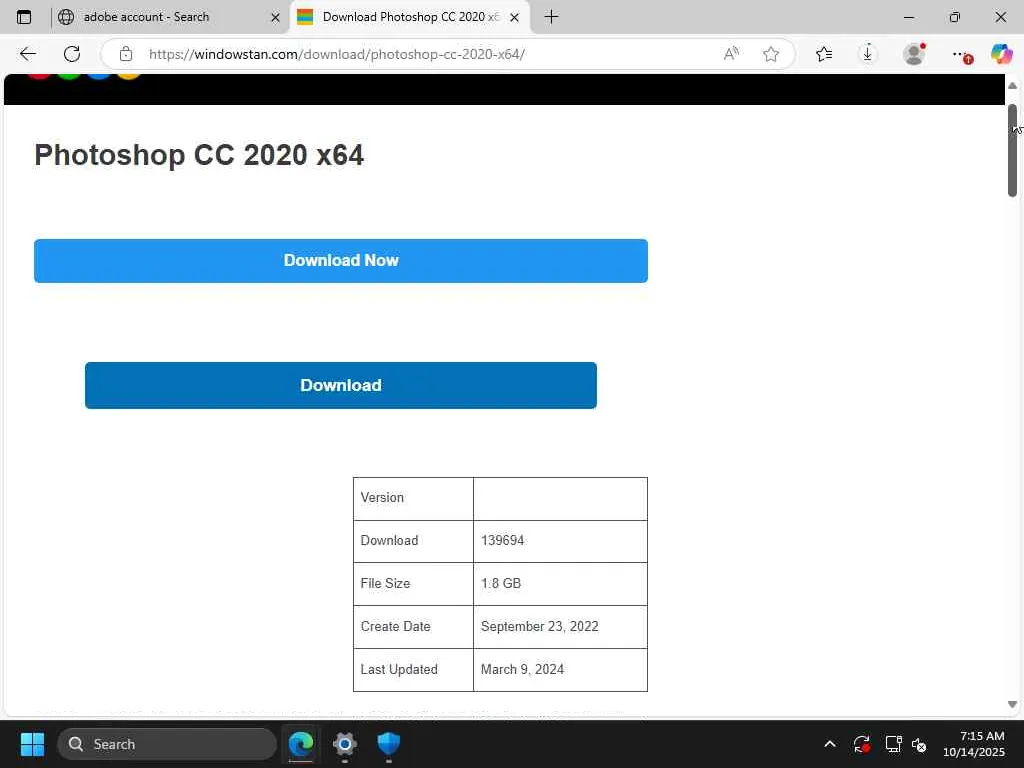Click the File Size label cell
Screen dimensions: 1024x768
point(413,584)
